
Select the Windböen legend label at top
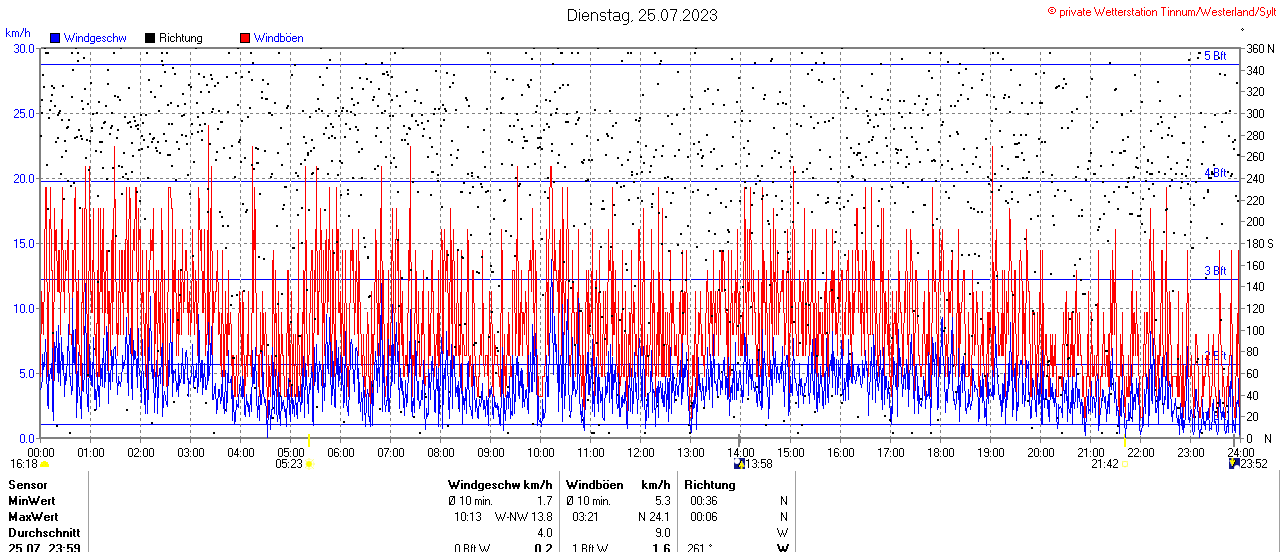click(x=279, y=38)
